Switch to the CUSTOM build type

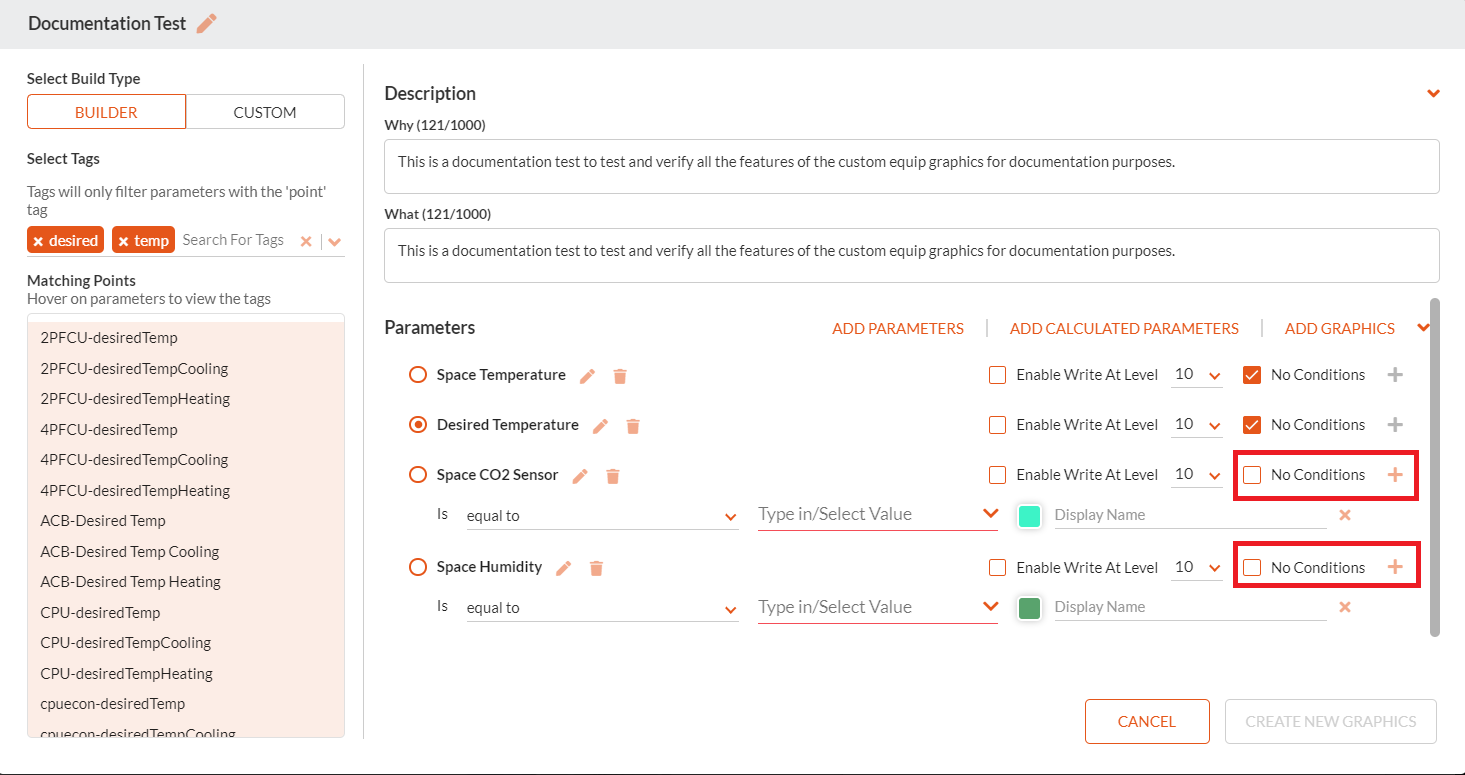(265, 112)
